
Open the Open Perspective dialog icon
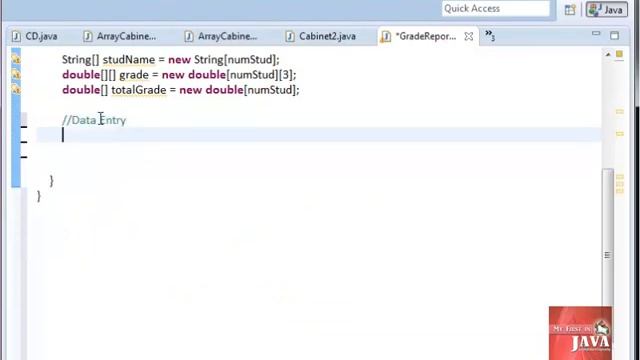pos(570,9)
